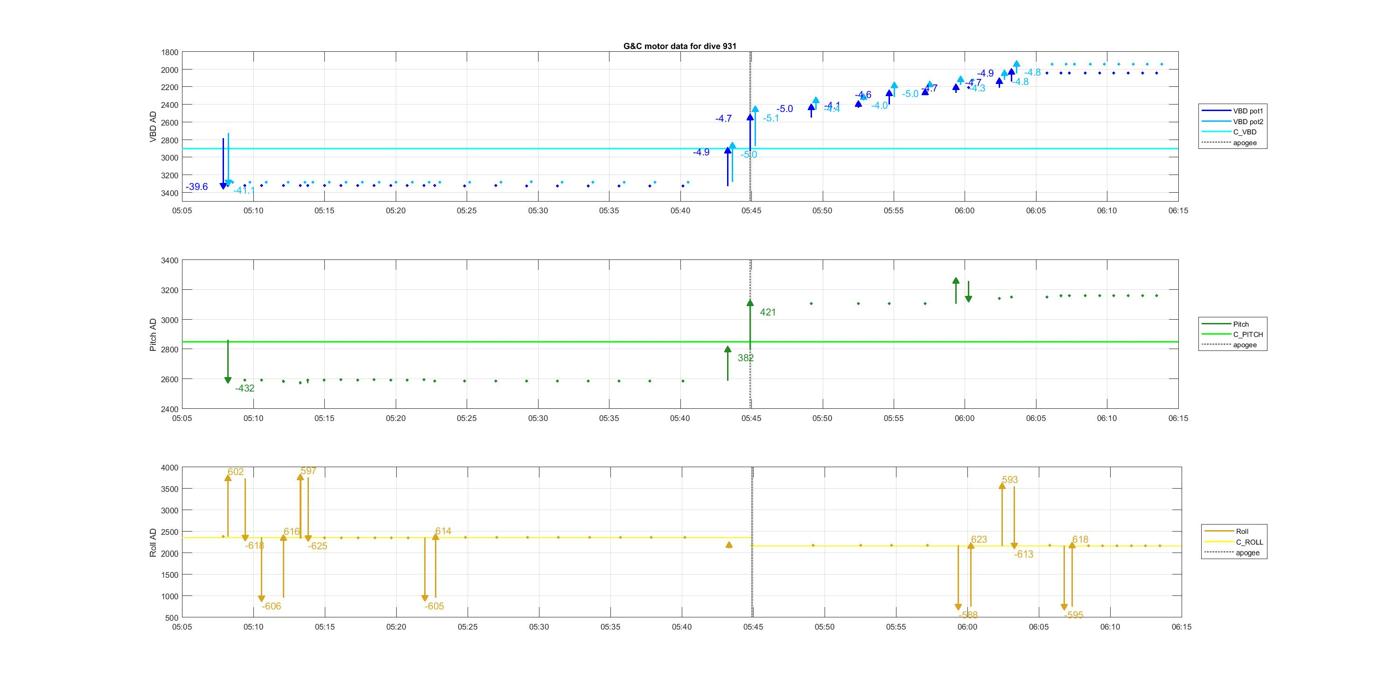Image resolution: width=1400 pixels, height=693 pixels.
Task: Click the "3200" tick on the Pitch axis
Action: pyautogui.click(x=170, y=290)
